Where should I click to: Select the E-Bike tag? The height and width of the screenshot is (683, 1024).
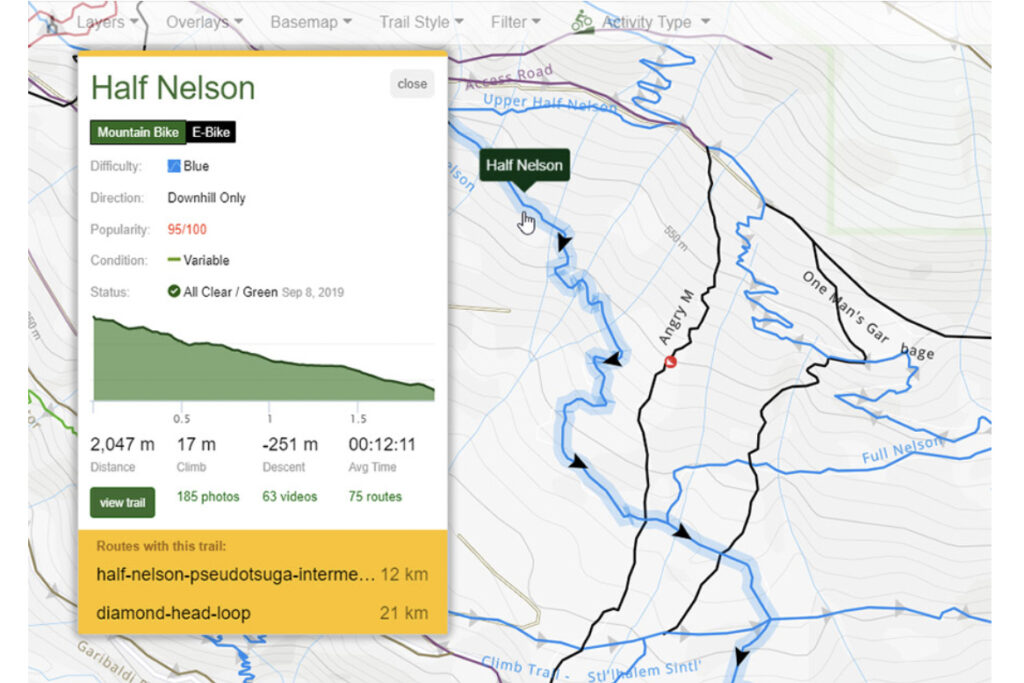[x=211, y=132]
